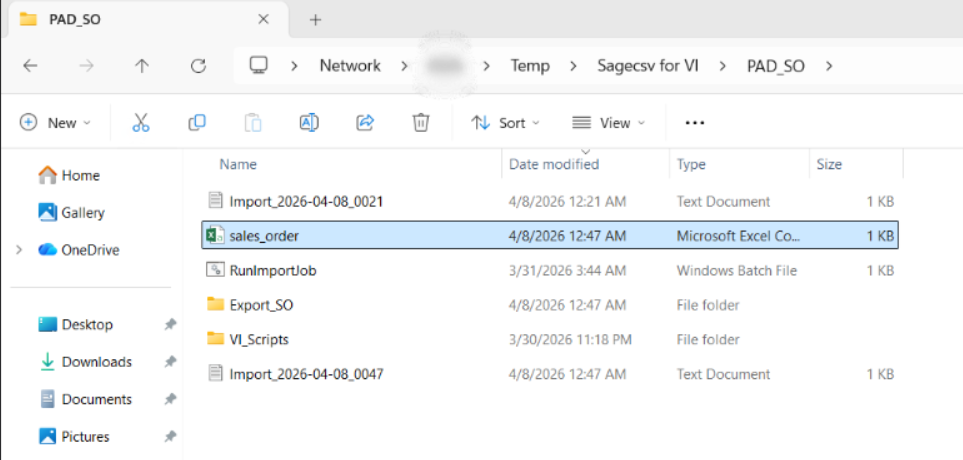
Task: Click the date 3/30/2026 11:18 PM
Action: tap(570, 340)
